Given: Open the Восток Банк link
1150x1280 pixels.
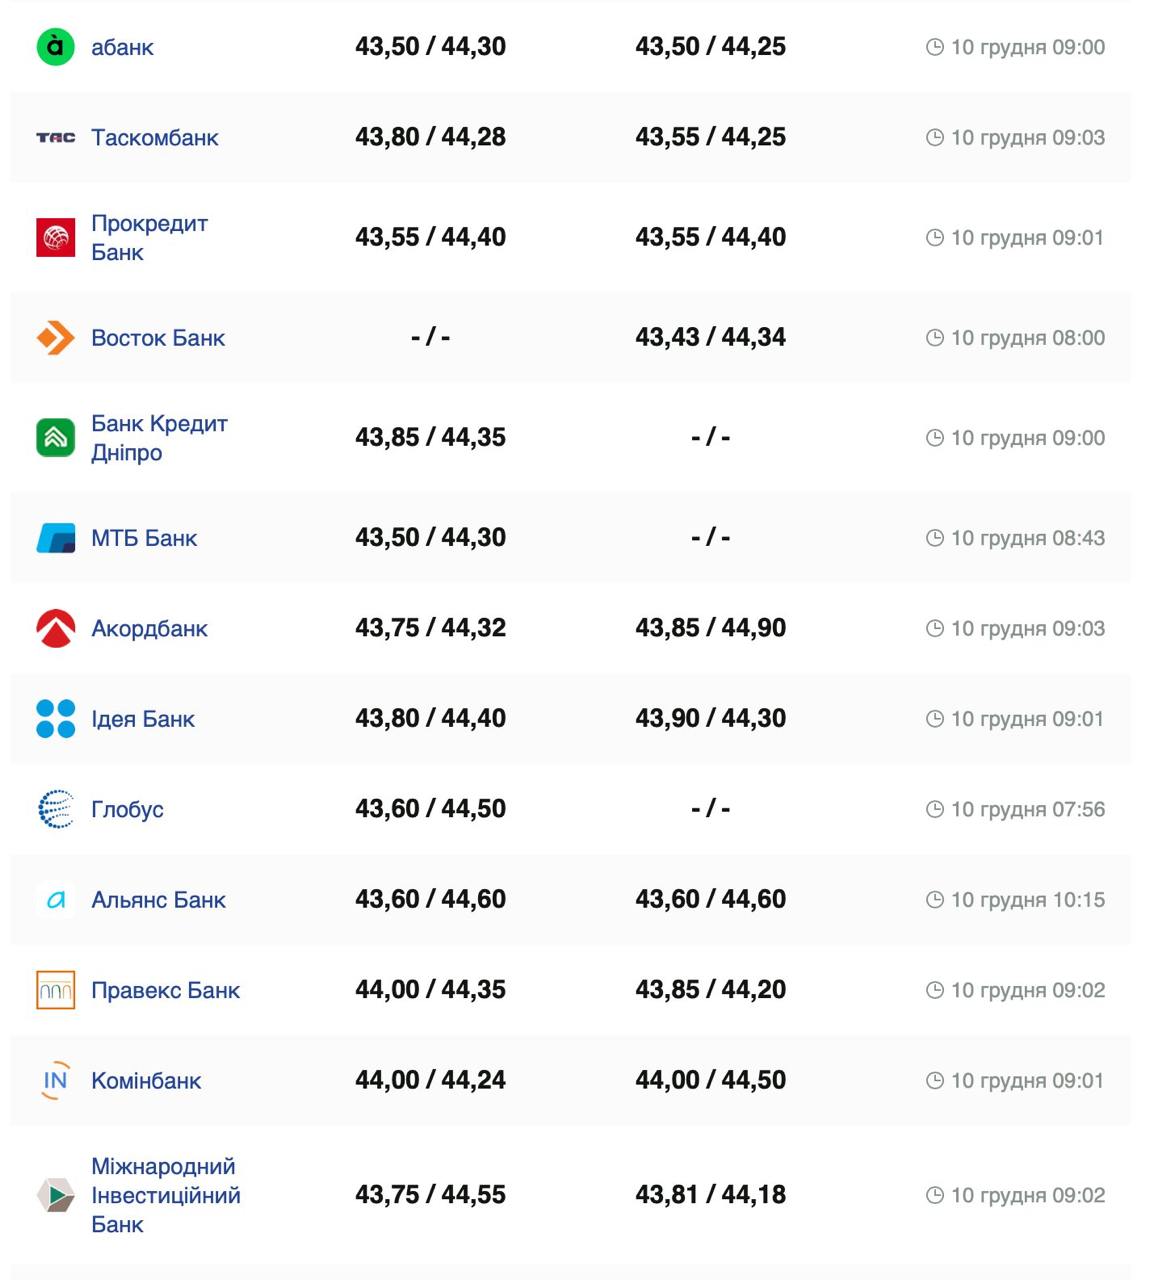Looking at the screenshot, I should pos(158,338).
